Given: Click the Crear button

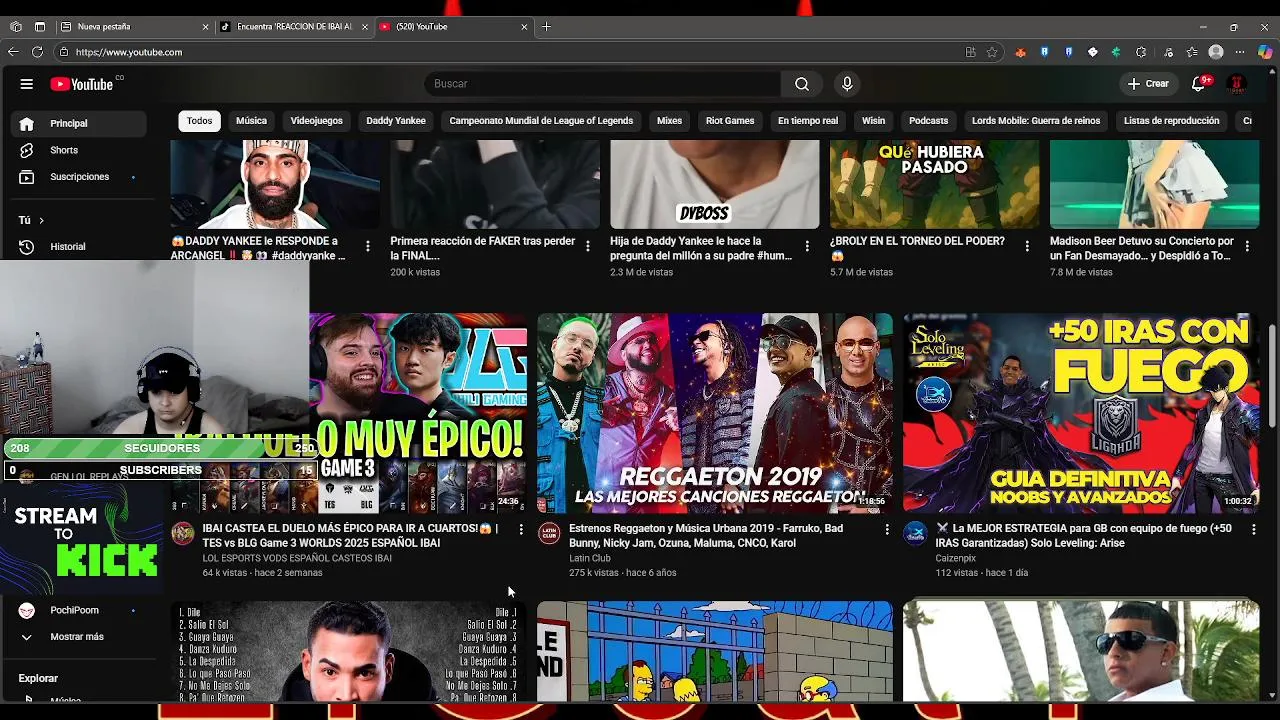Looking at the screenshot, I should point(1147,84).
